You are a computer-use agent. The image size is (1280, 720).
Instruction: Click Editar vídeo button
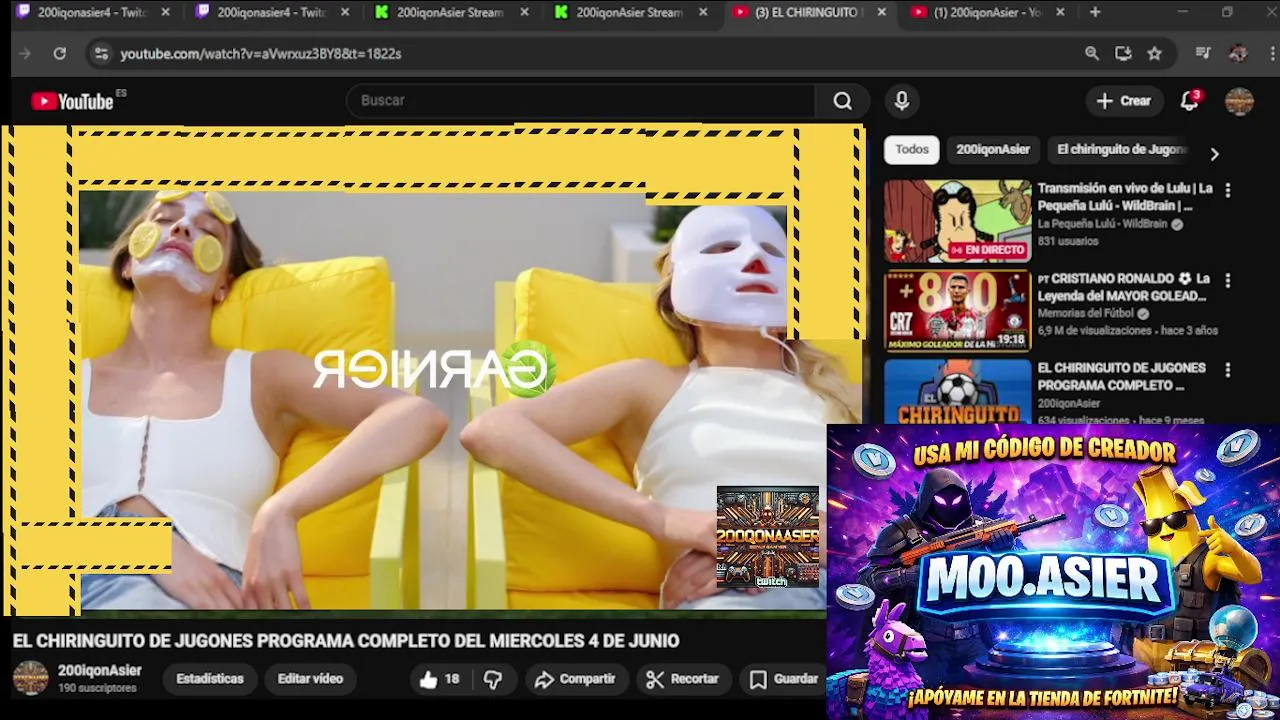pyautogui.click(x=310, y=679)
